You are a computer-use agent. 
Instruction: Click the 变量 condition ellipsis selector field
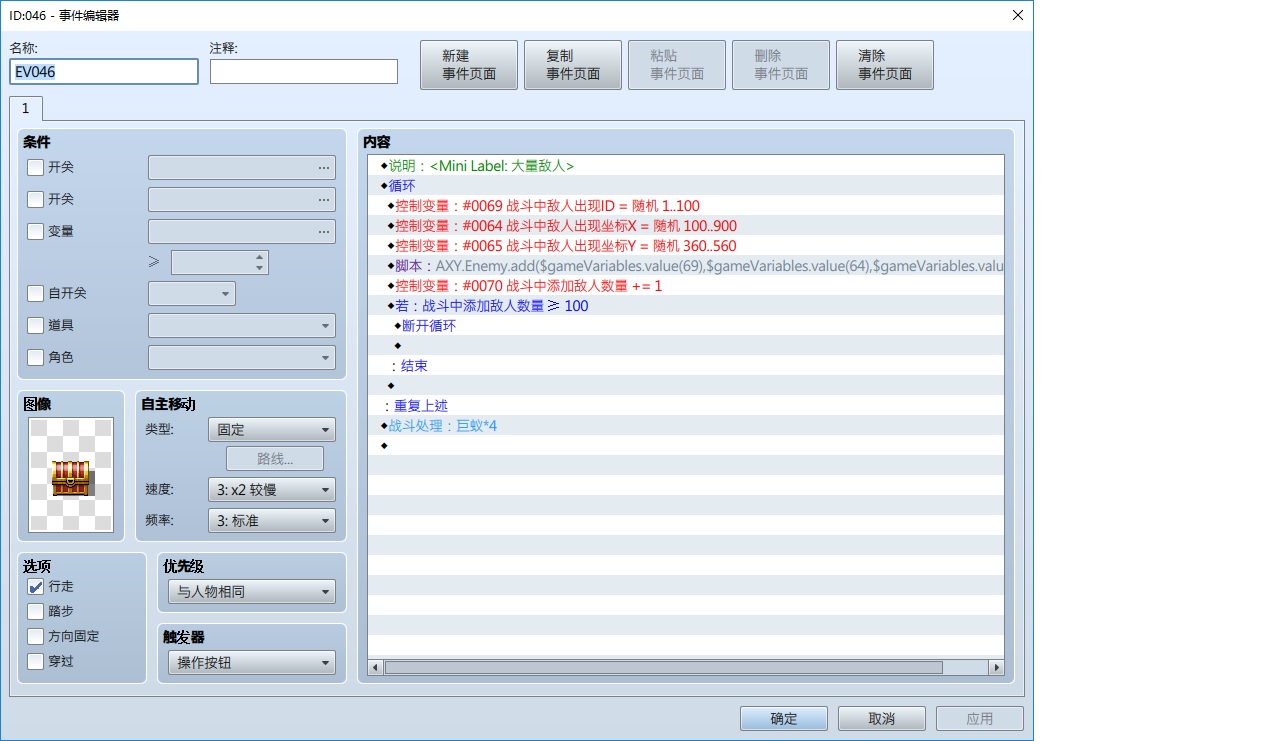click(242, 232)
